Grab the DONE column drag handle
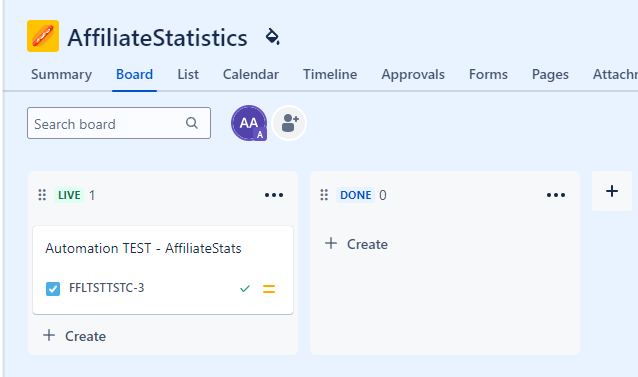The height and width of the screenshot is (377, 638). [x=324, y=195]
